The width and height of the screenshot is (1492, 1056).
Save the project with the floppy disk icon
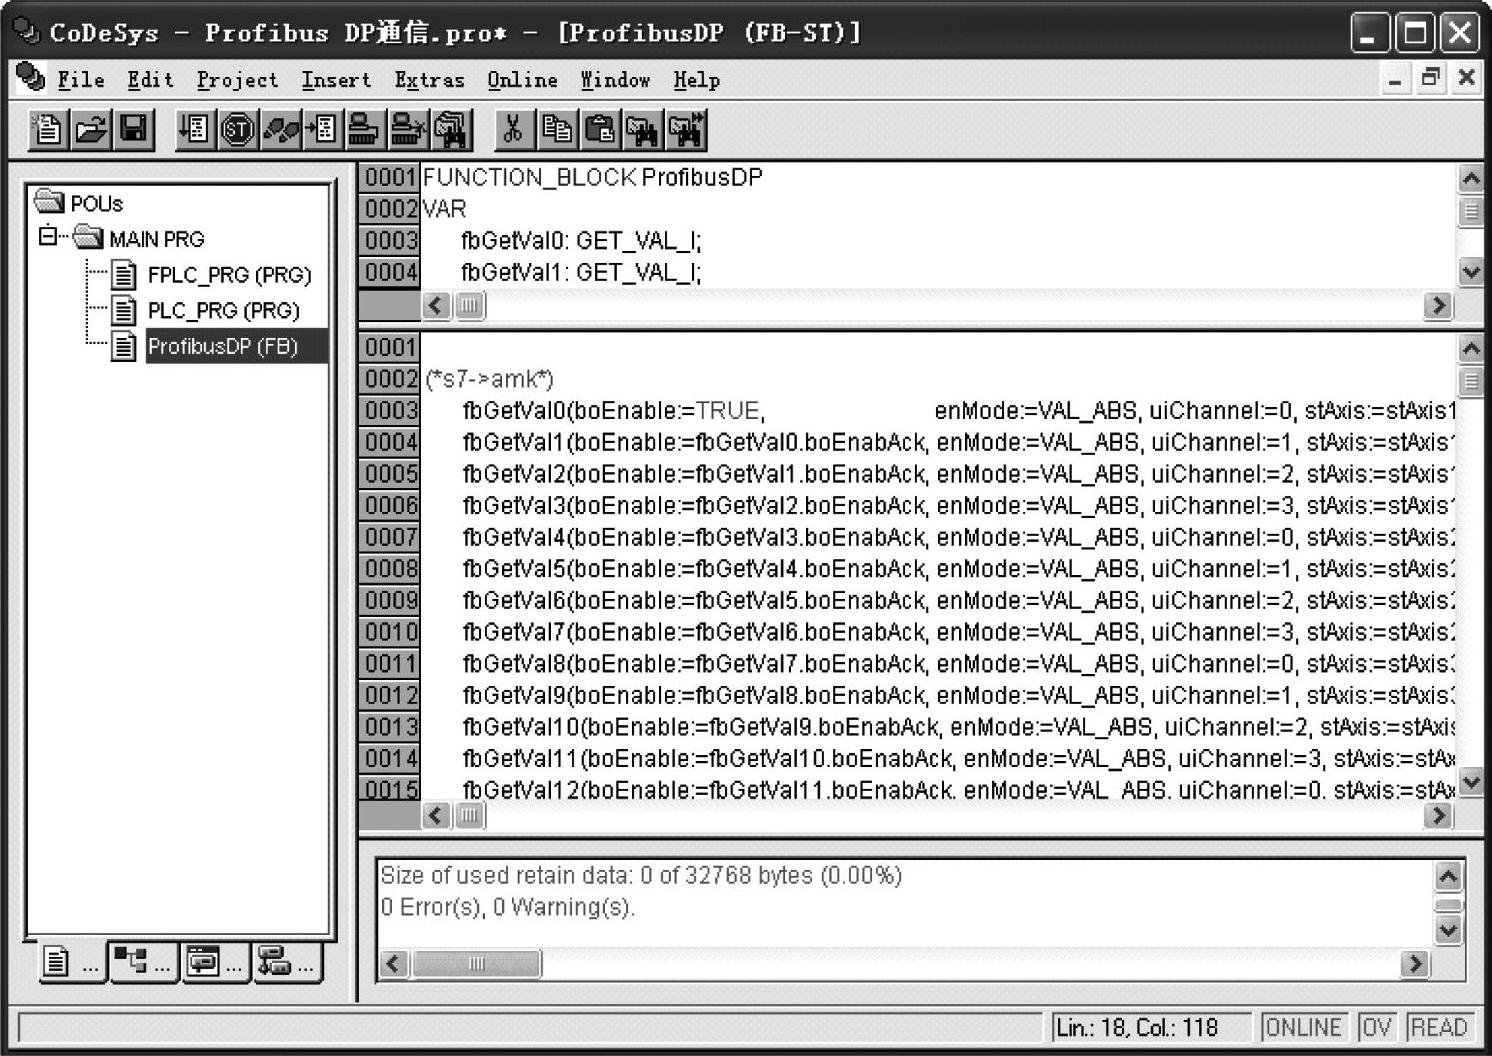(x=133, y=130)
